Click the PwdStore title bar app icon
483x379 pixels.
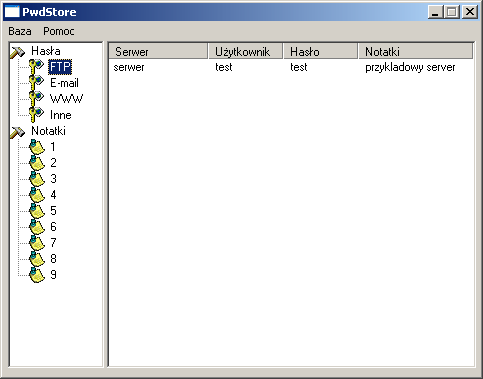click(x=12, y=12)
